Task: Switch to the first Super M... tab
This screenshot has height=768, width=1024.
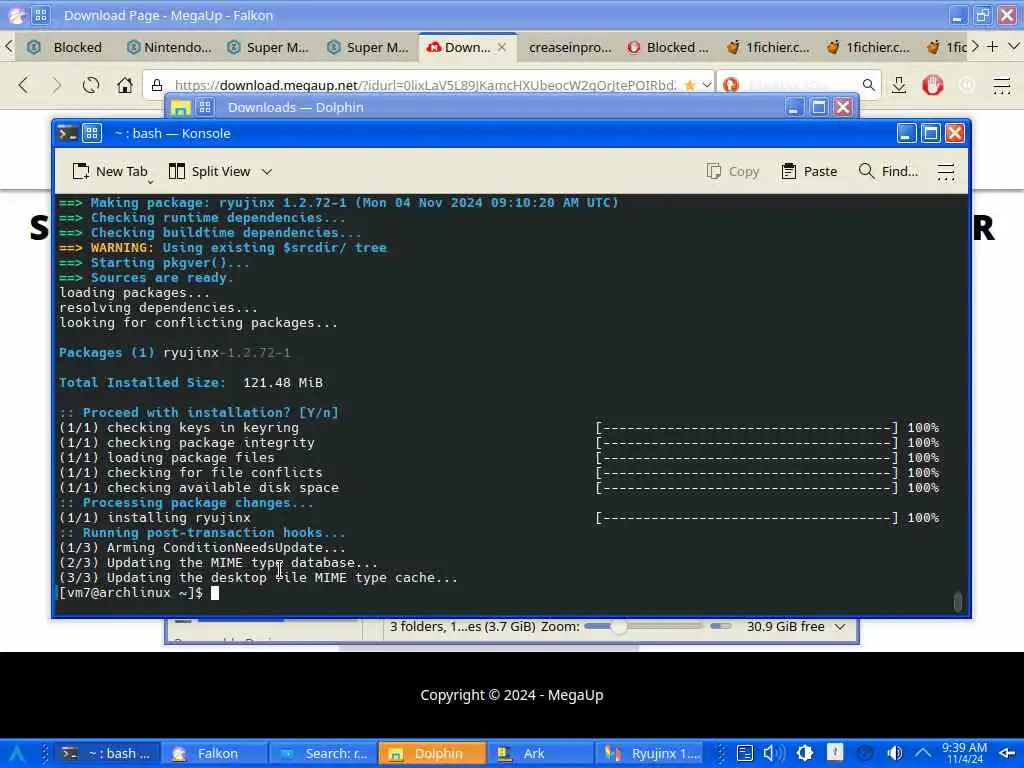Action: click(269, 48)
